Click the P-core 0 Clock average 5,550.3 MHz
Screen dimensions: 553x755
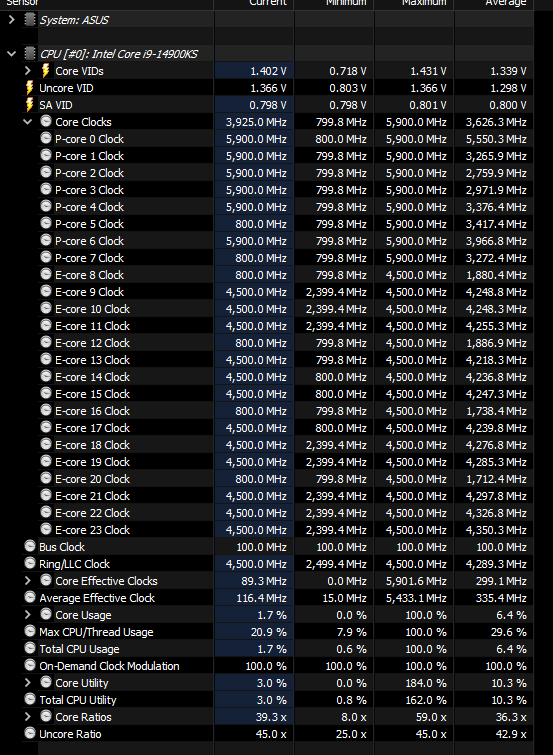tap(496, 139)
